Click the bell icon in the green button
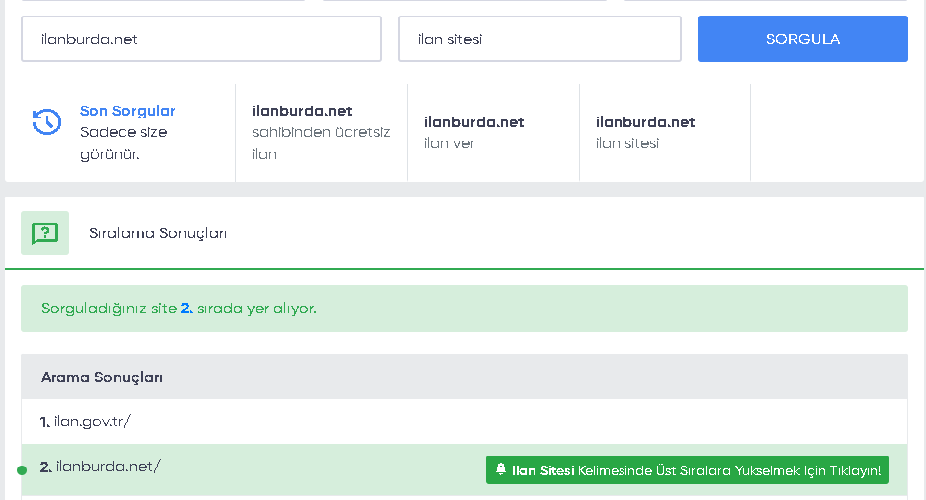This screenshot has width=926, height=500. tap(501, 469)
